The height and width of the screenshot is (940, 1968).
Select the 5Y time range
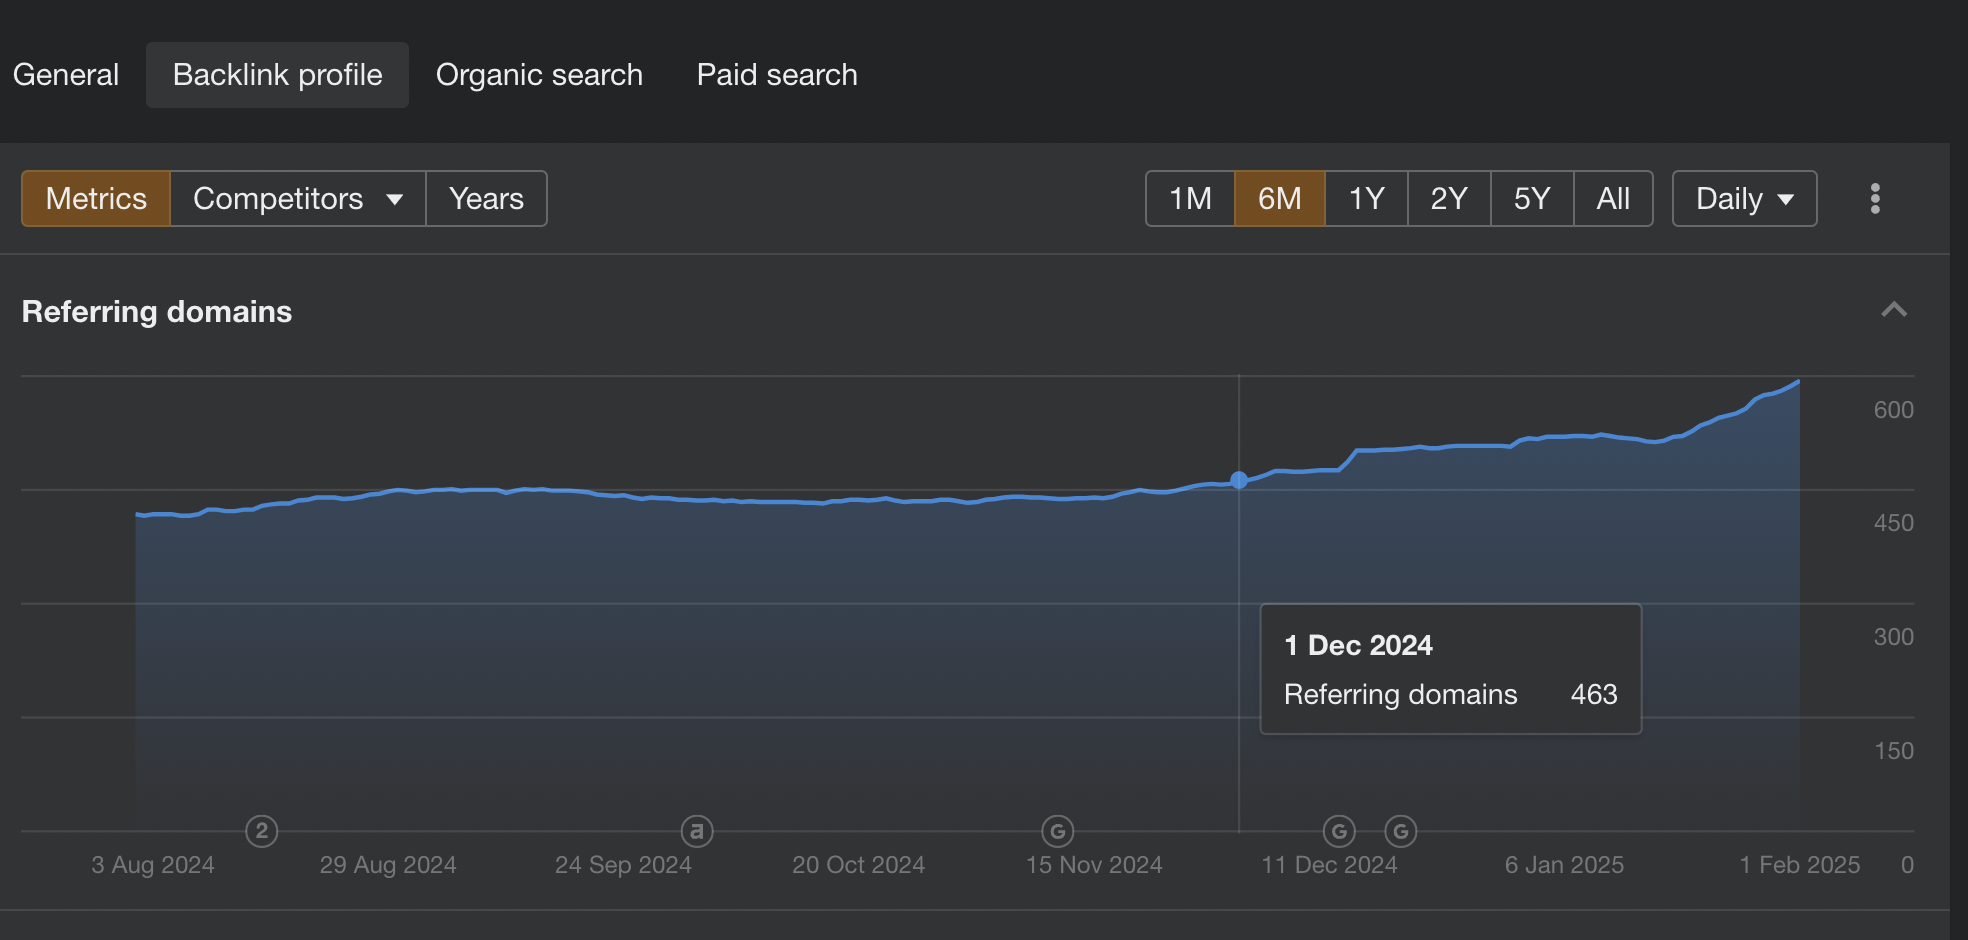1531,198
